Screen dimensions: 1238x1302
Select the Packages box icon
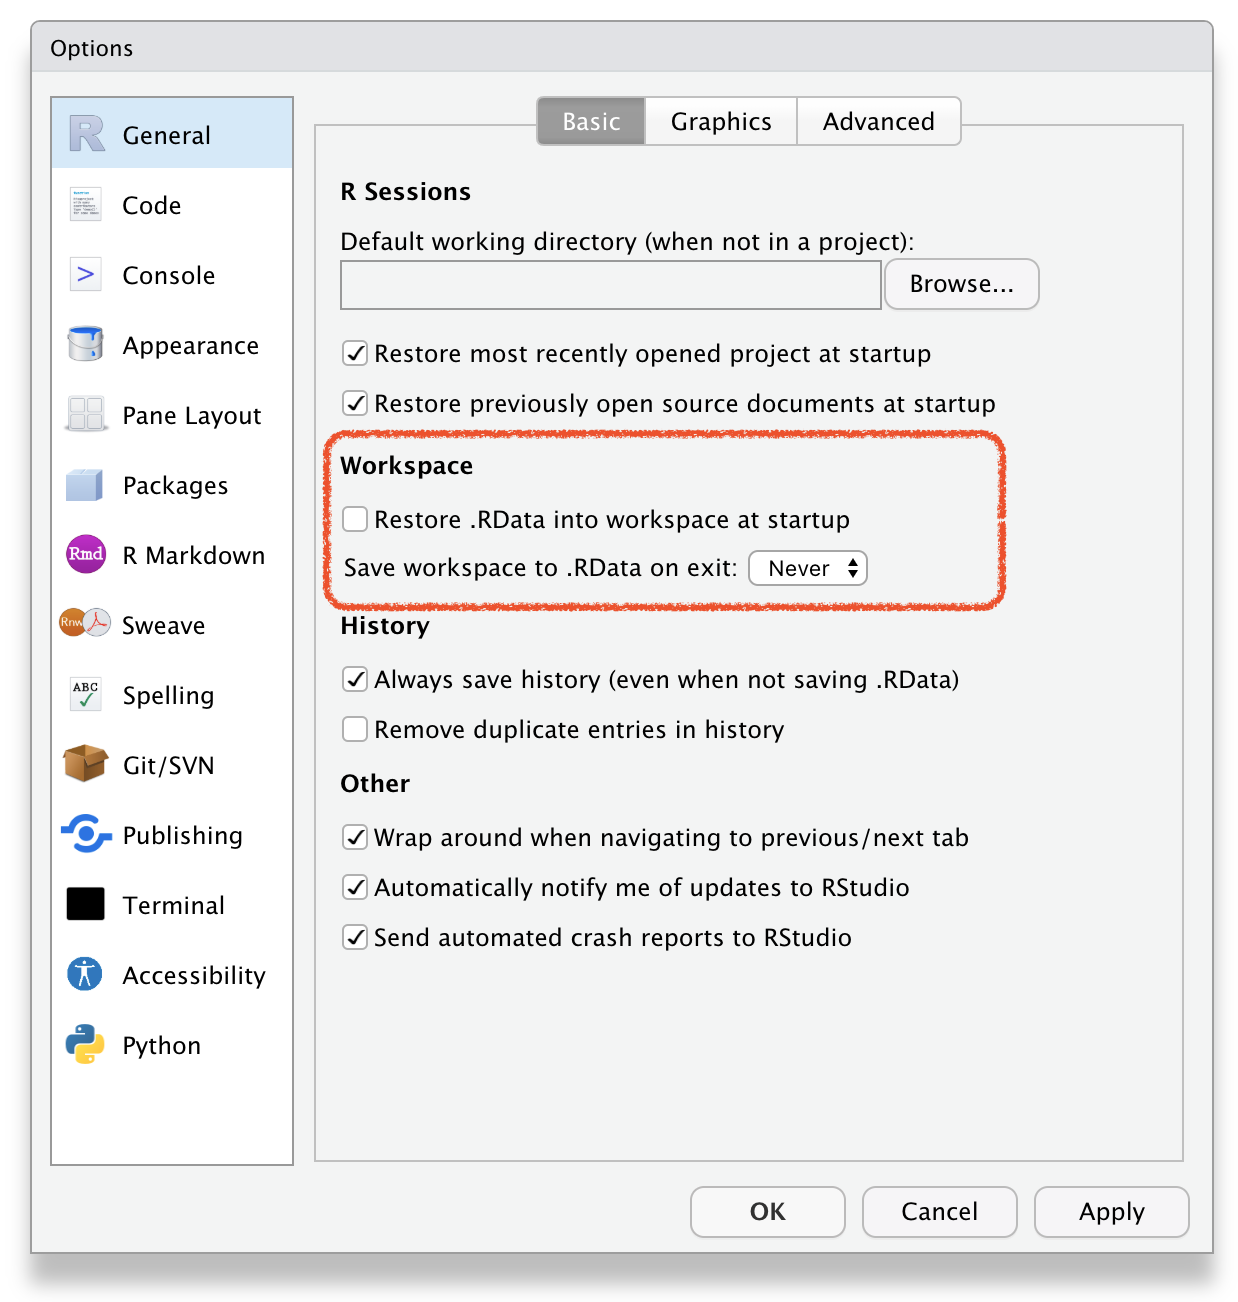[x=86, y=484]
